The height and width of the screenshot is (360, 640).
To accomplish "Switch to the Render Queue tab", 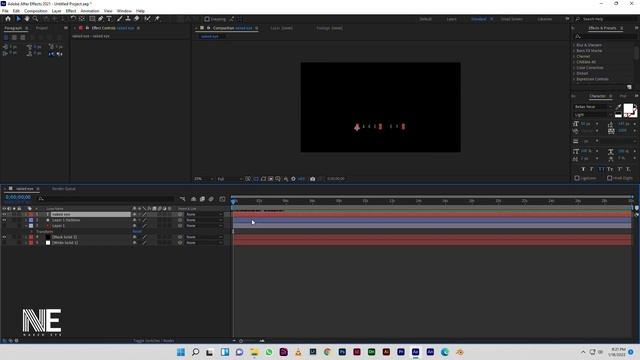I will (x=64, y=189).
